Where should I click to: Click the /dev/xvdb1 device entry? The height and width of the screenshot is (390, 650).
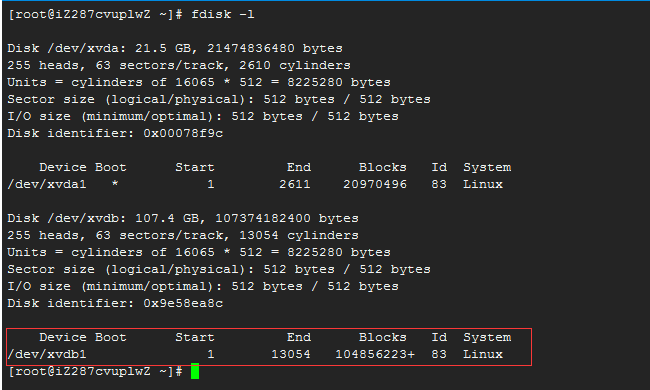[47, 354]
